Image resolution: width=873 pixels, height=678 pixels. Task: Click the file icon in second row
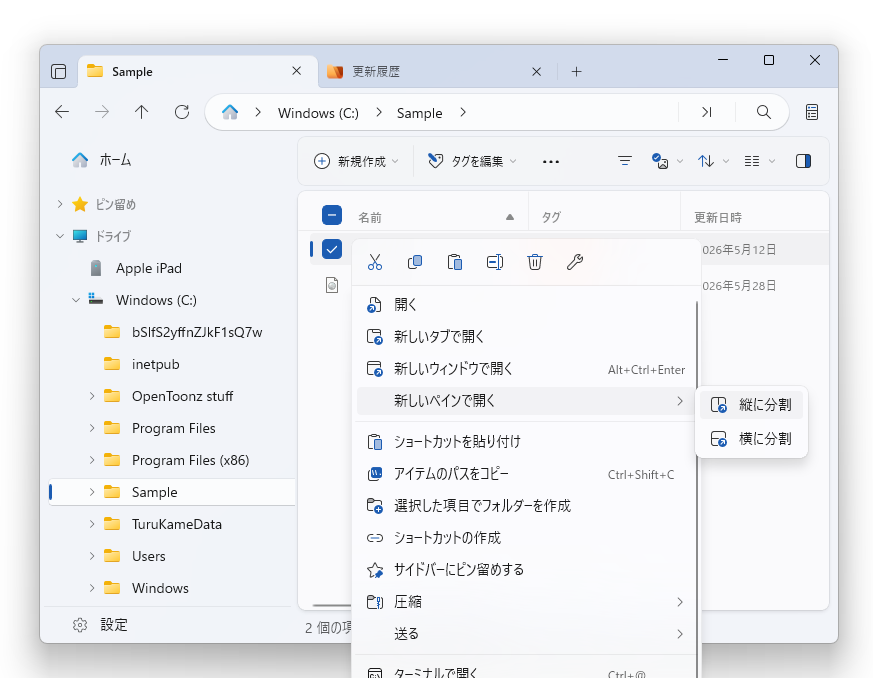(x=332, y=285)
